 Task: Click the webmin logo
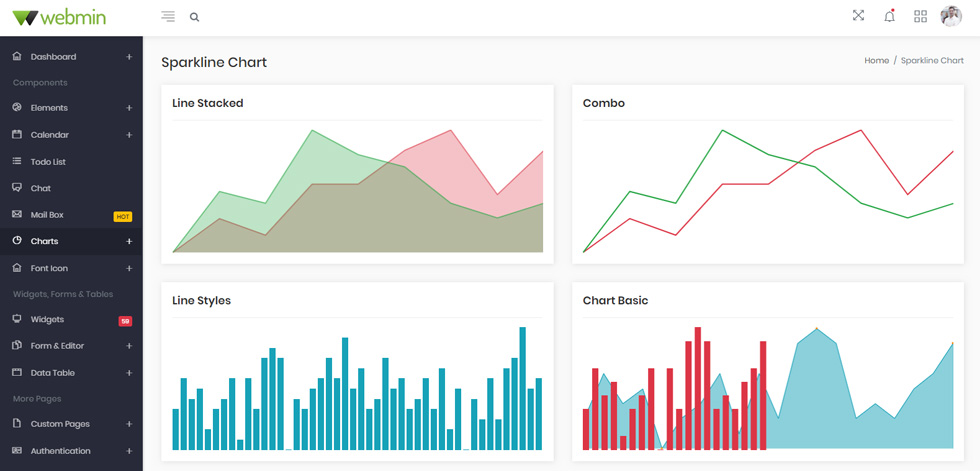point(59,17)
